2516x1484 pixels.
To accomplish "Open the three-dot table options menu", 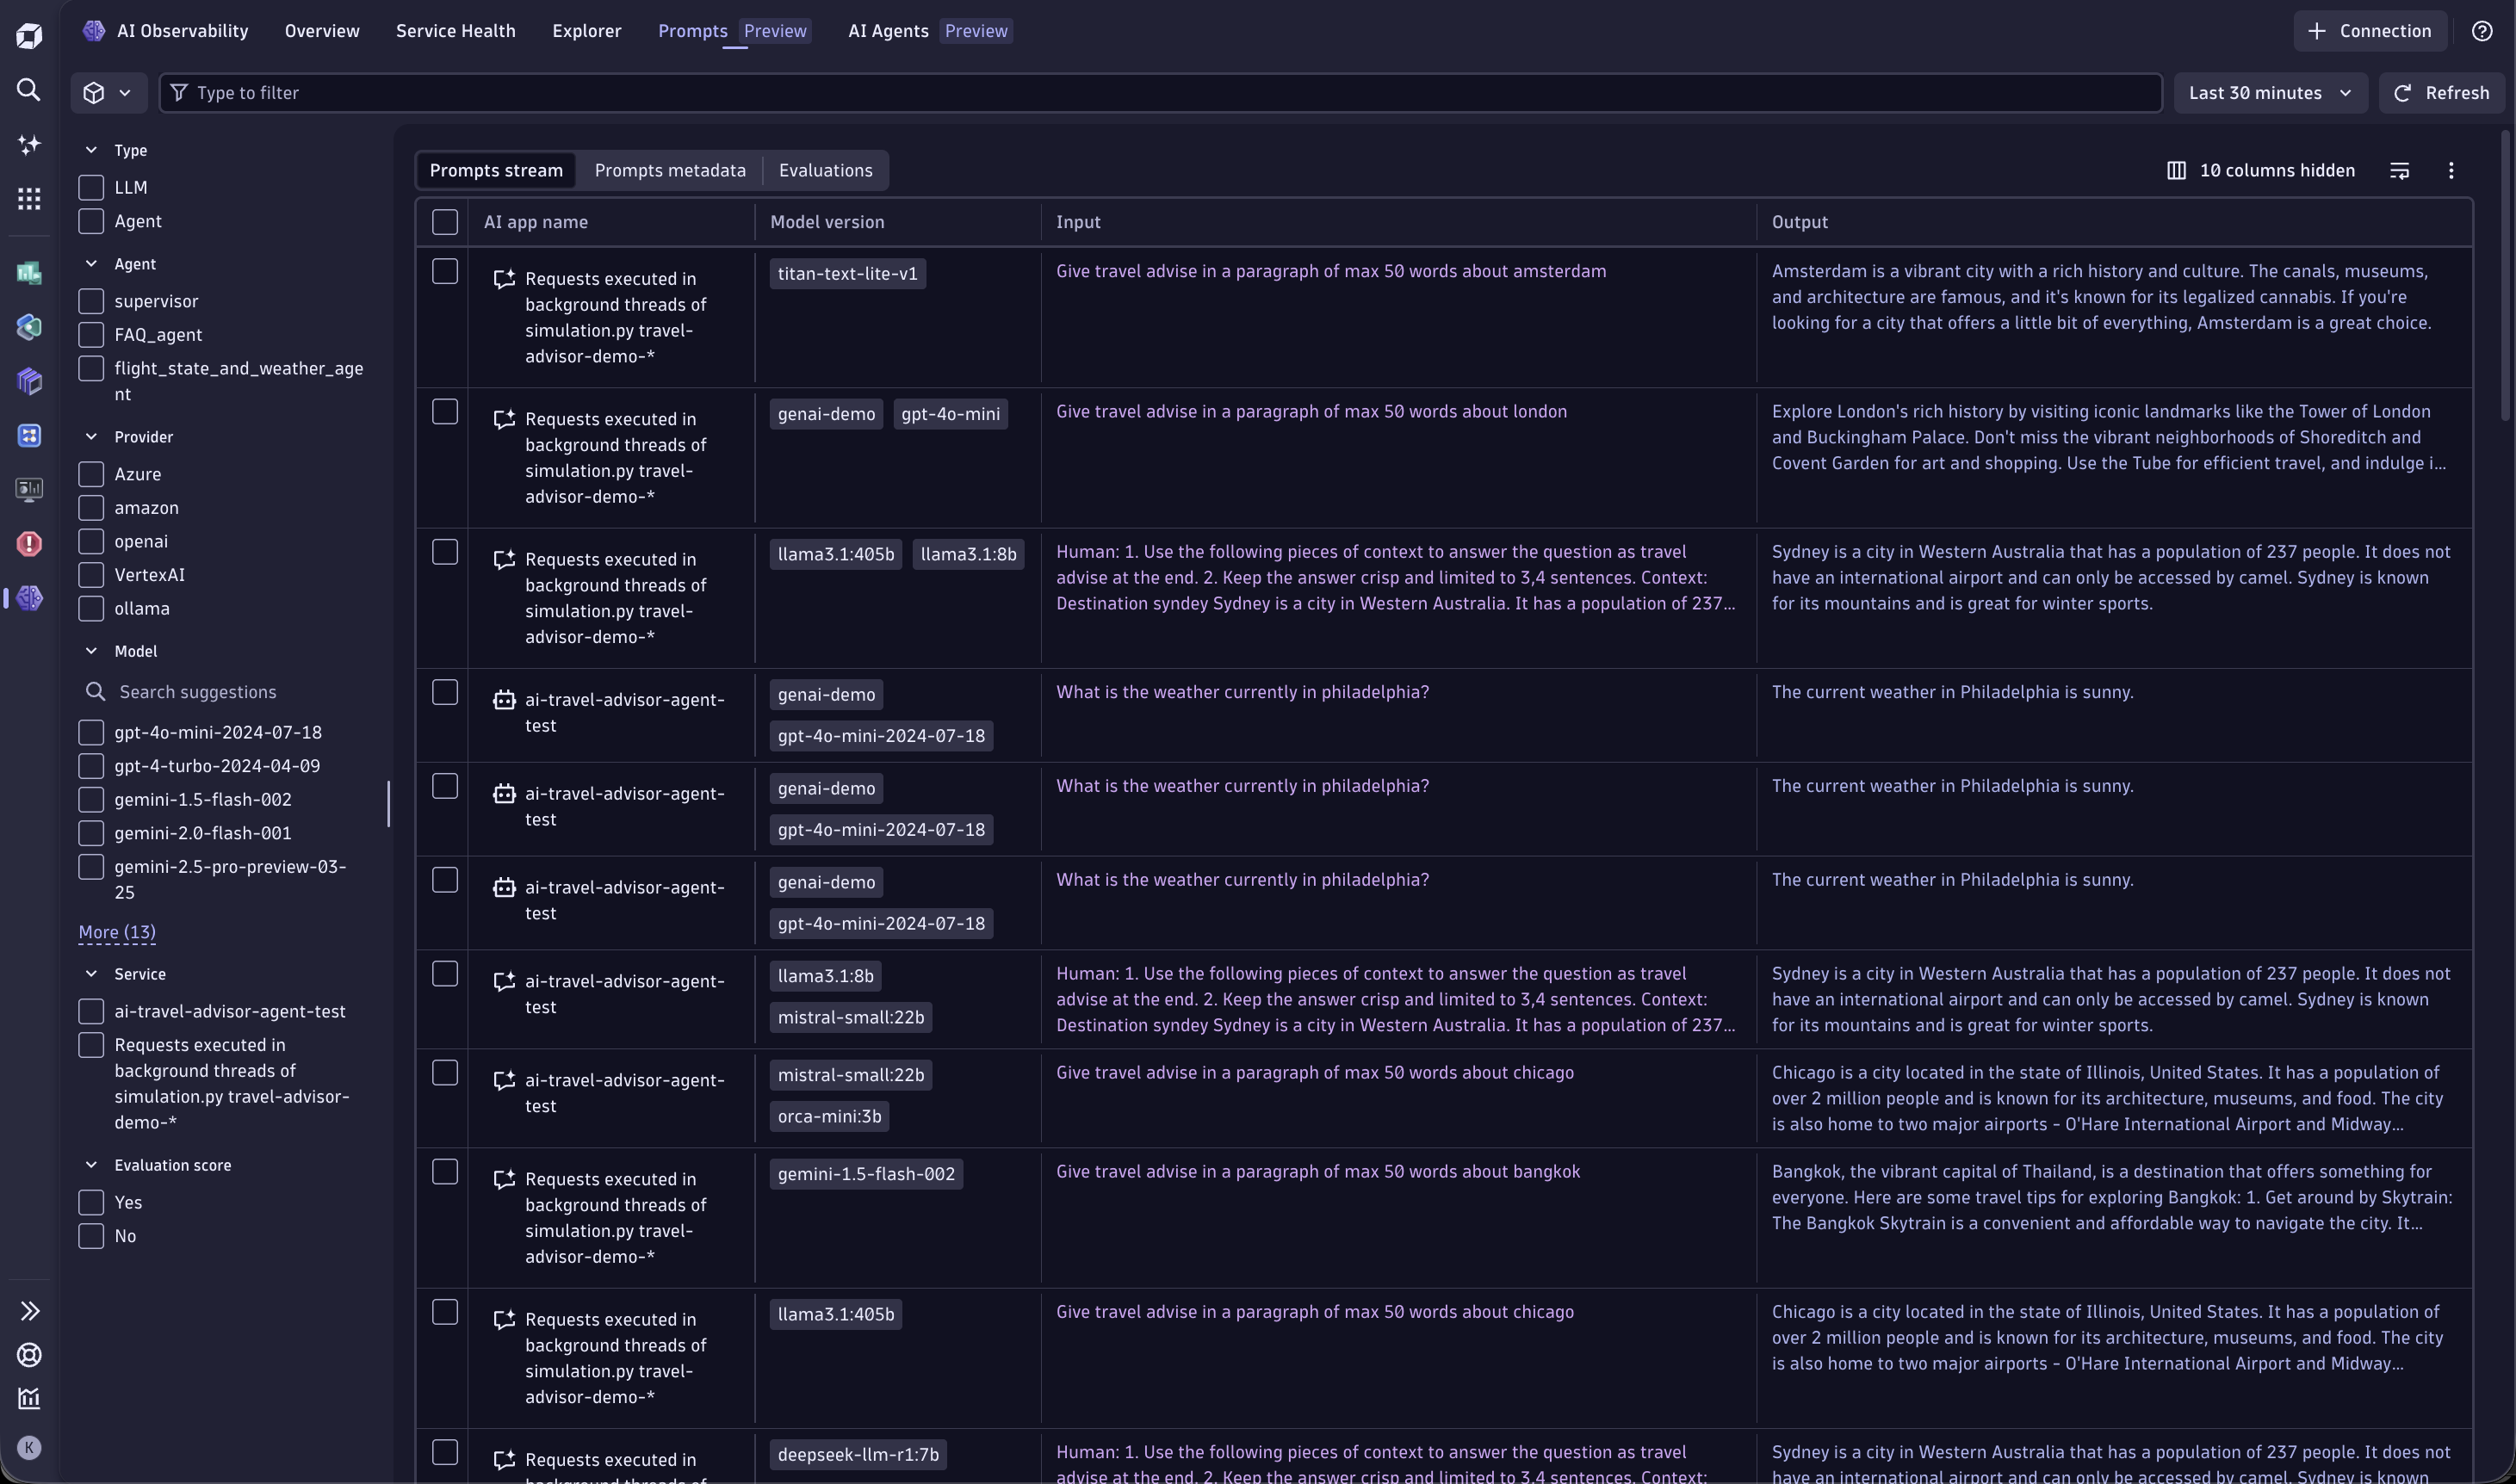I will coord(2451,171).
